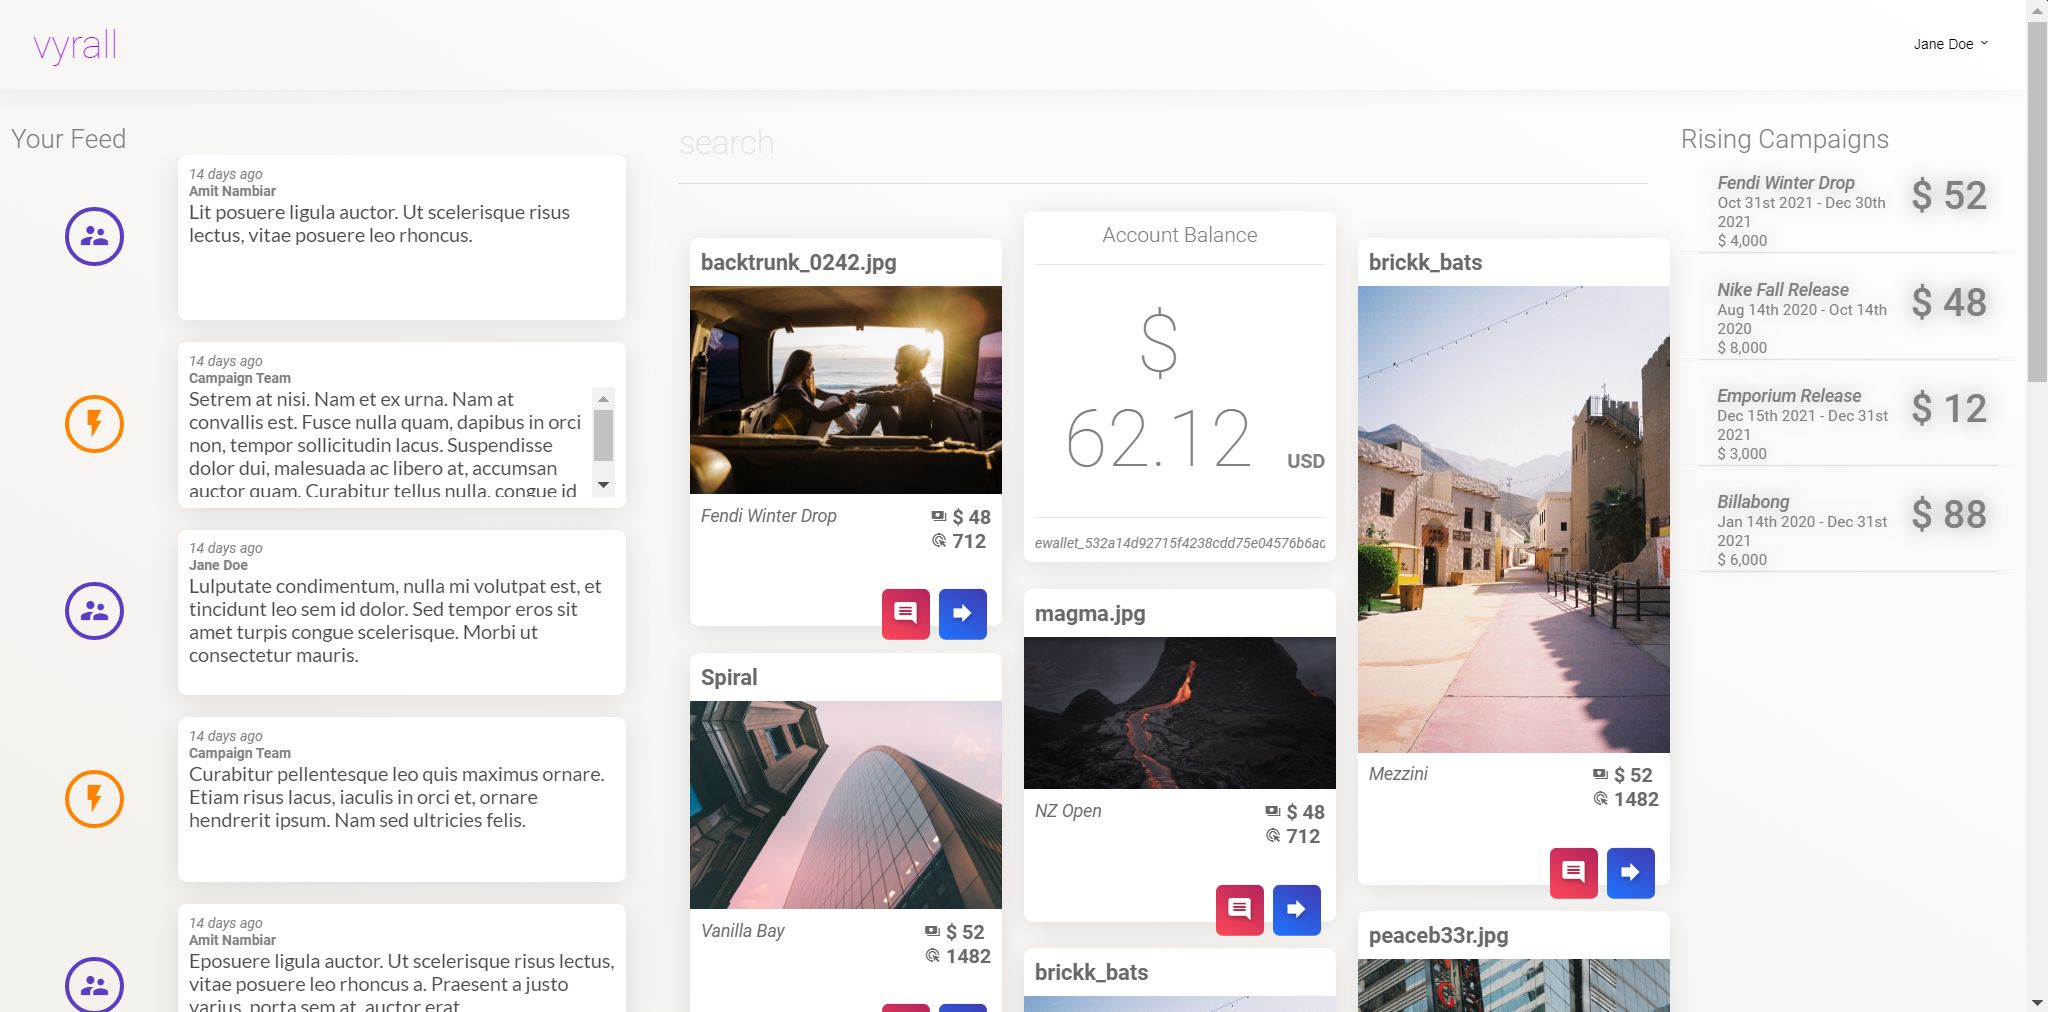
Task: Click the lightning icon beside Curabitur pellentesque post
Action: [94, 798]
